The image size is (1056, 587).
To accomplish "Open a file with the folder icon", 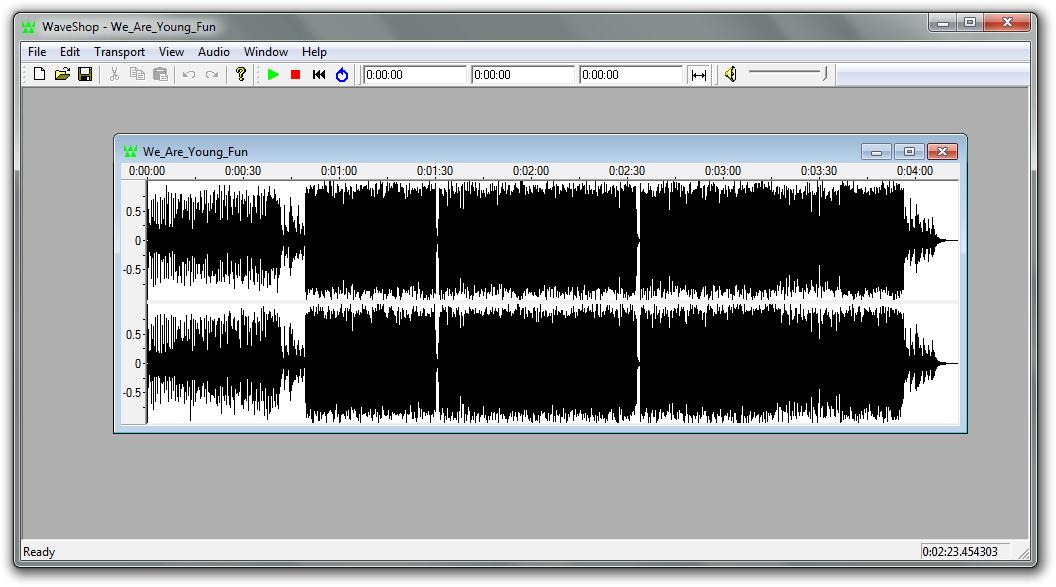I will (62, 74).
